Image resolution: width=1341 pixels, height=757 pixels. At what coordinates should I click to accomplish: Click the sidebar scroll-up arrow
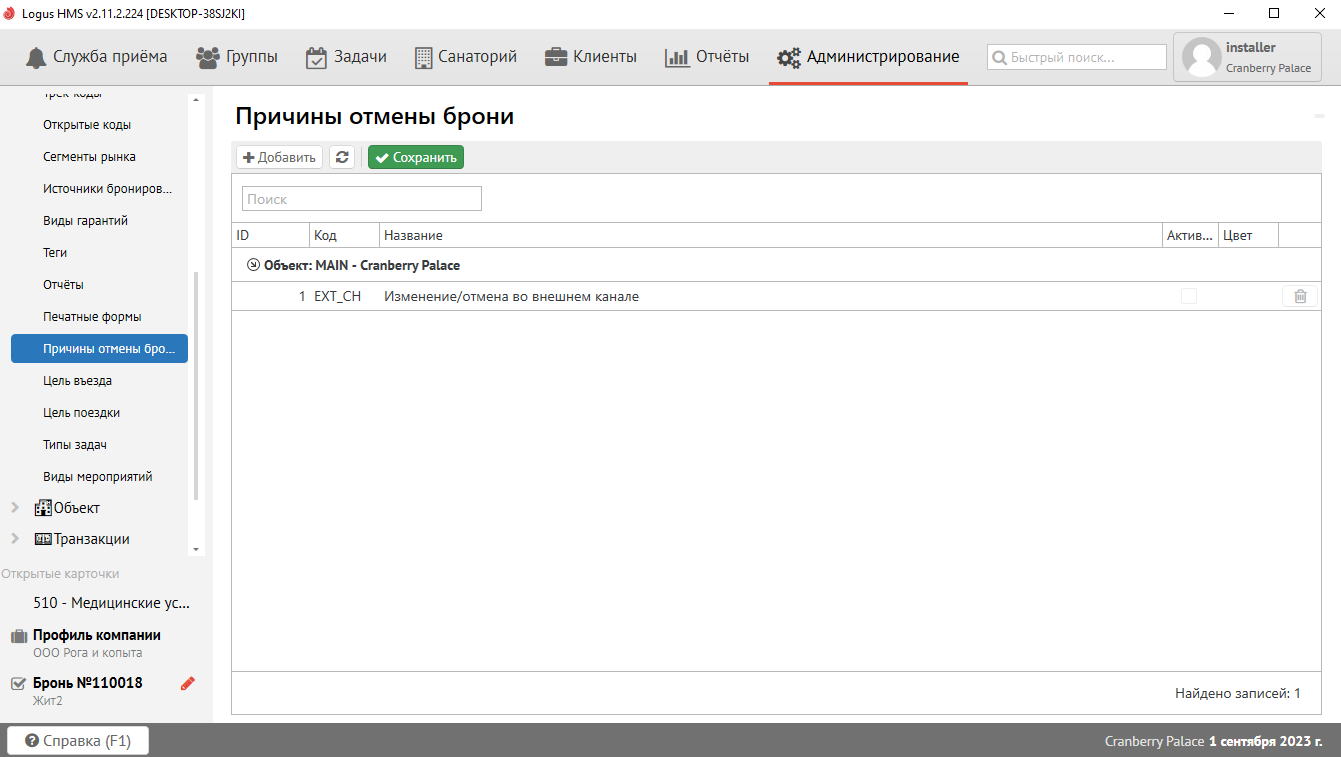196,100
